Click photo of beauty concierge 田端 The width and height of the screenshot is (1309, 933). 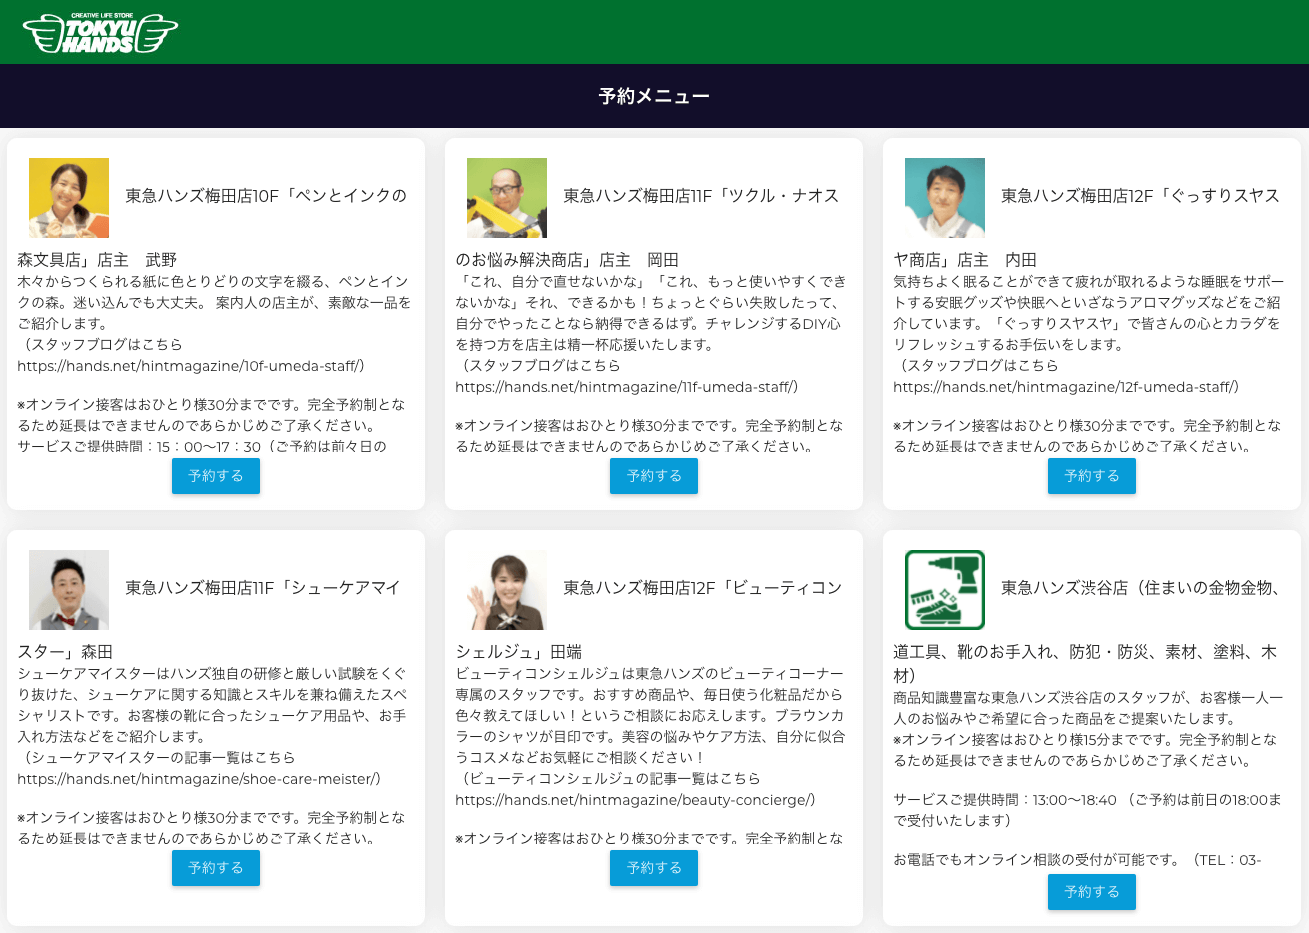pos(507,590)
